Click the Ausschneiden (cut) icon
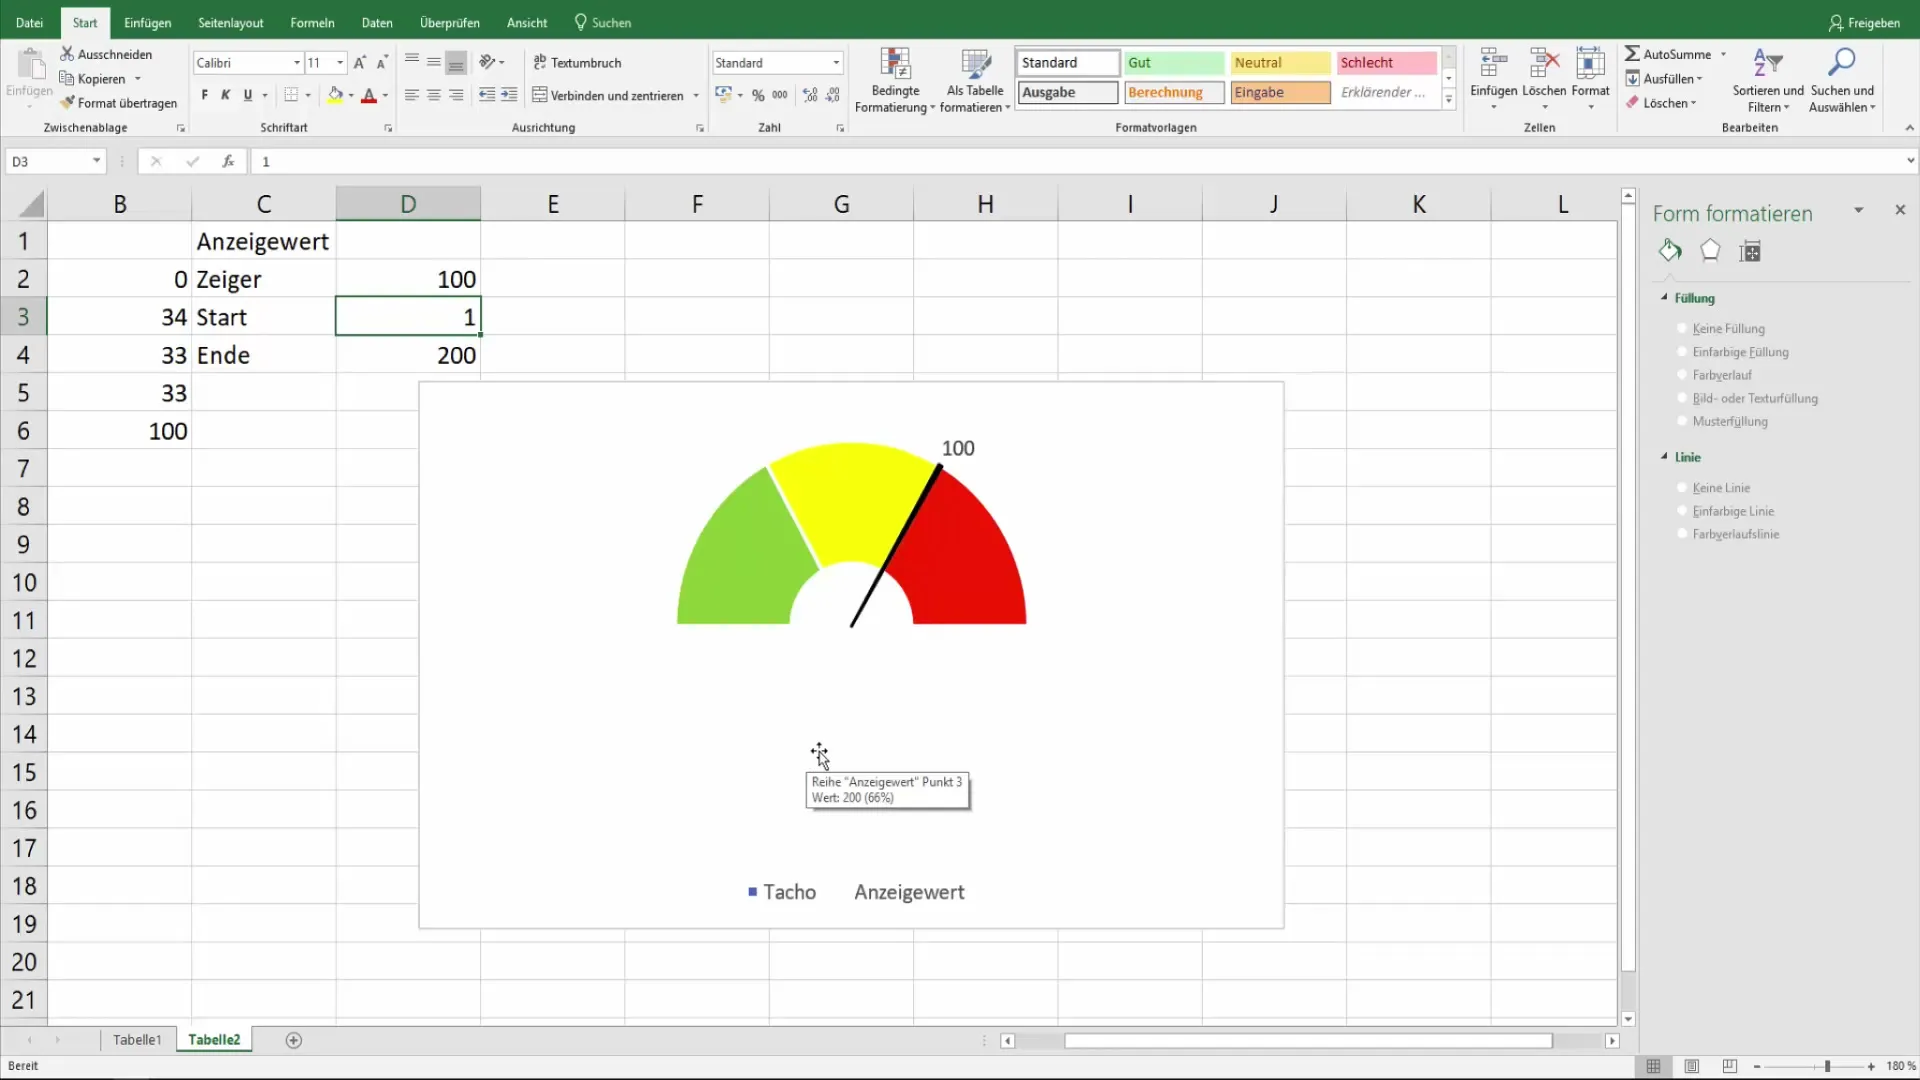This screenshot has height=1080, width=1920. pos(67,54)
